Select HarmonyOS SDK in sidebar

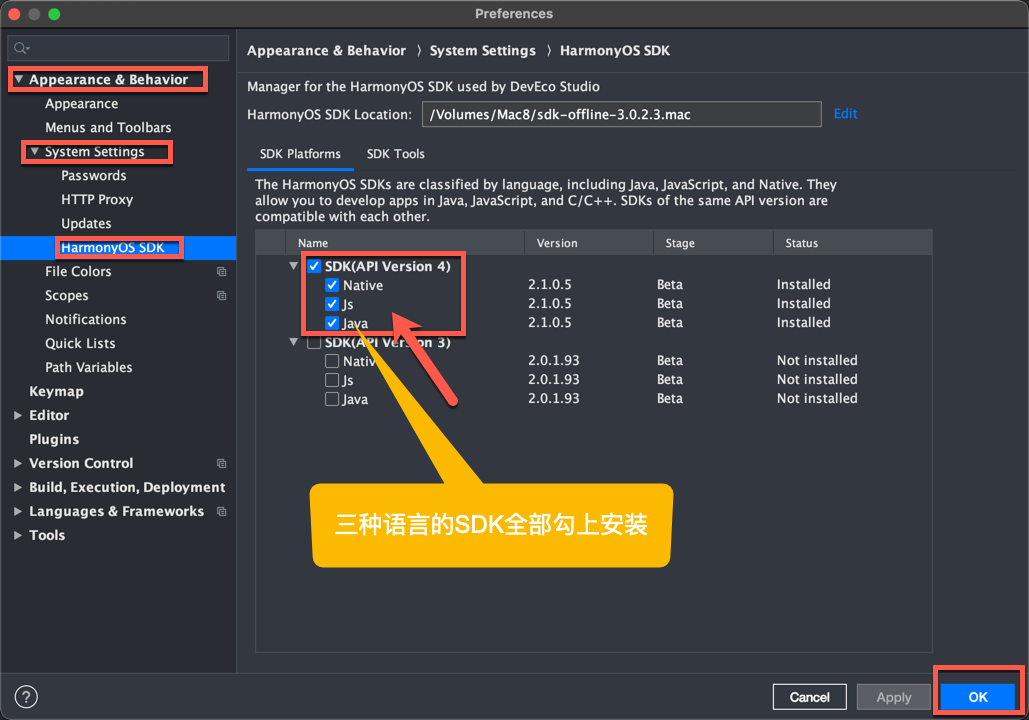[112, 247]
